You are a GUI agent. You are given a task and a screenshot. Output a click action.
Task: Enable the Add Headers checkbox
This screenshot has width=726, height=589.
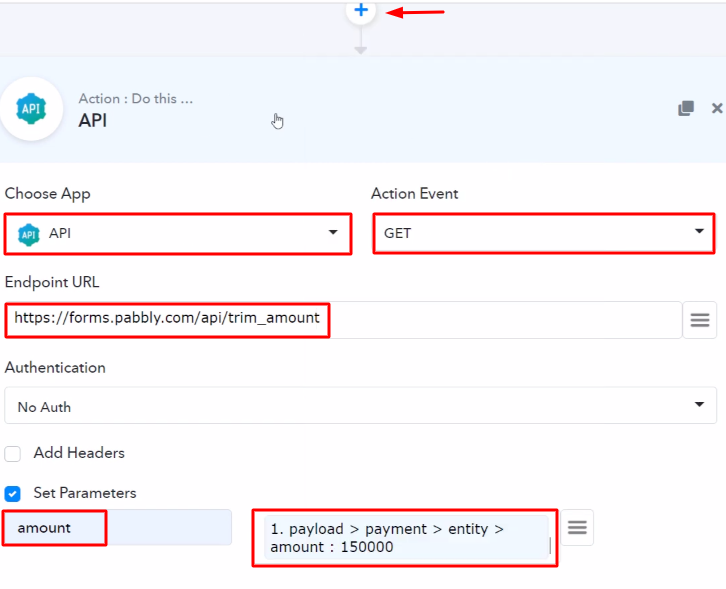tap(13, 453)
